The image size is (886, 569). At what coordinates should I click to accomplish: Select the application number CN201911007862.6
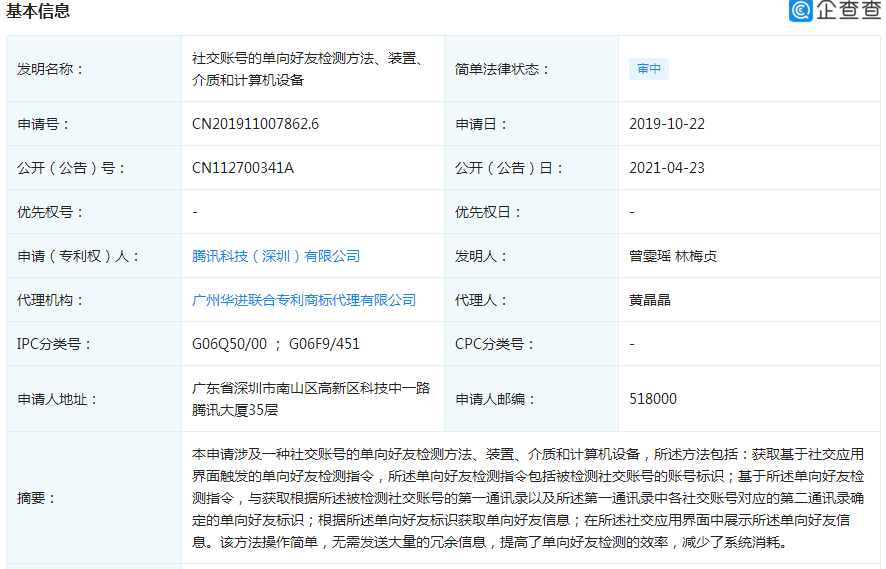255,124
